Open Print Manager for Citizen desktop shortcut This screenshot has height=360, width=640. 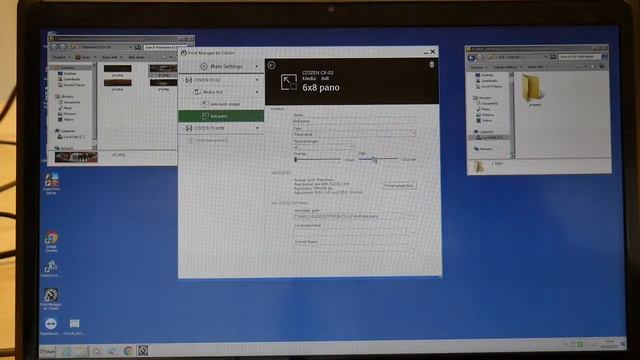click(51, 299)
